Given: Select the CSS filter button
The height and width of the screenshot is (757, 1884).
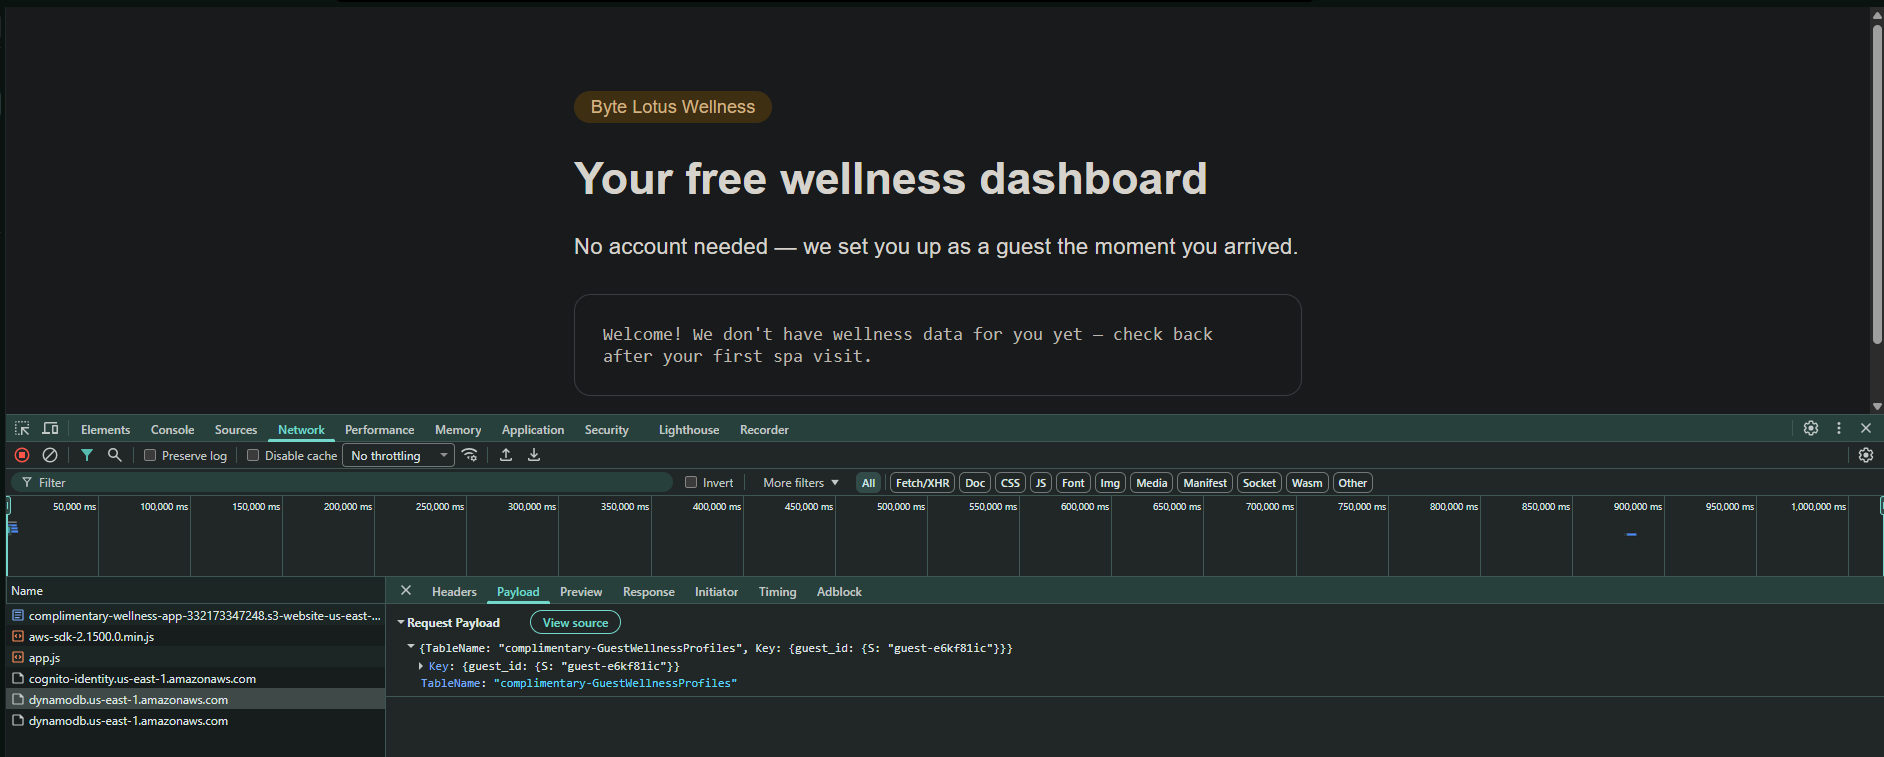Looking at the screenshot, I should [x=1010, y=483].
